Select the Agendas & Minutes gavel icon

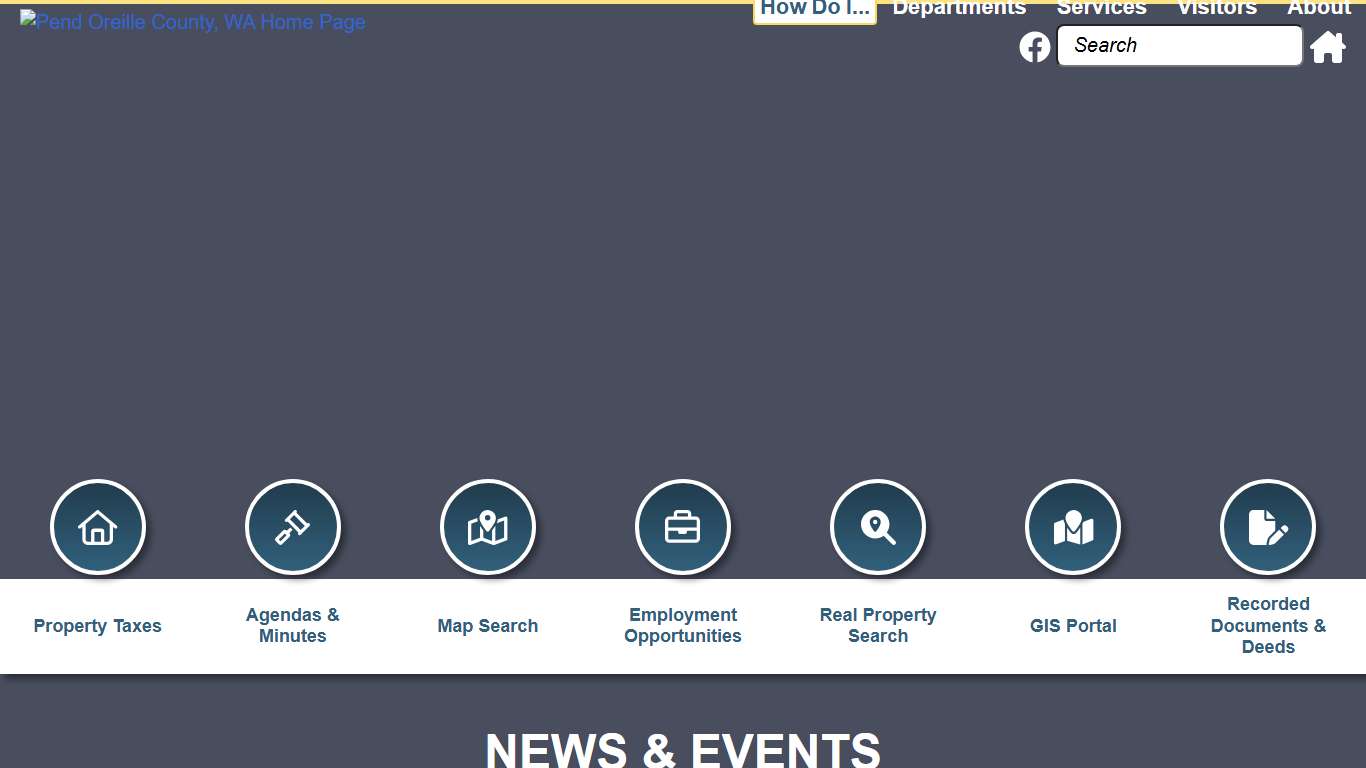point(292,527)
